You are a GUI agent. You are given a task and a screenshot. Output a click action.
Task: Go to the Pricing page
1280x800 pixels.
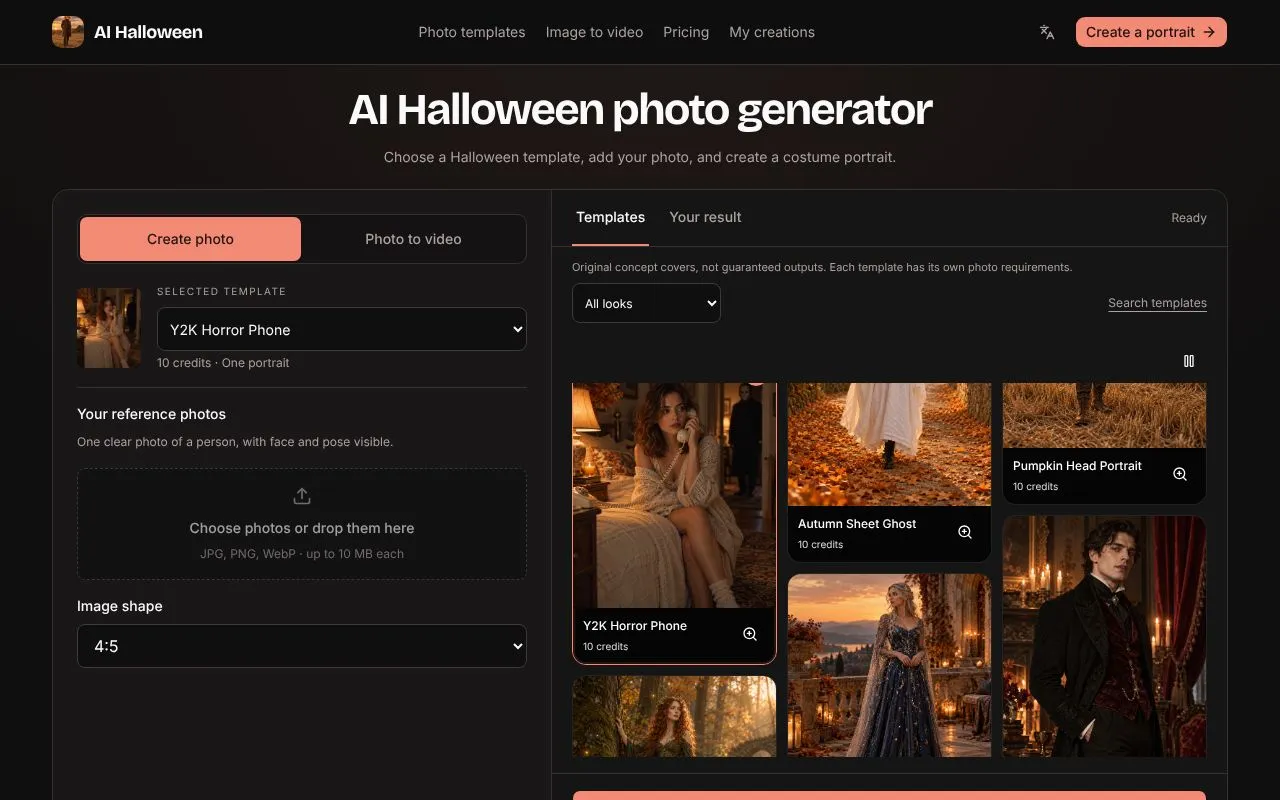coord(686,32)
